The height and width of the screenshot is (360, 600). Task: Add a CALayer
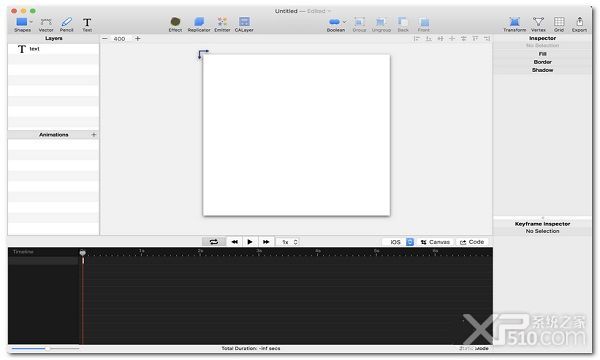pos(244,24)
